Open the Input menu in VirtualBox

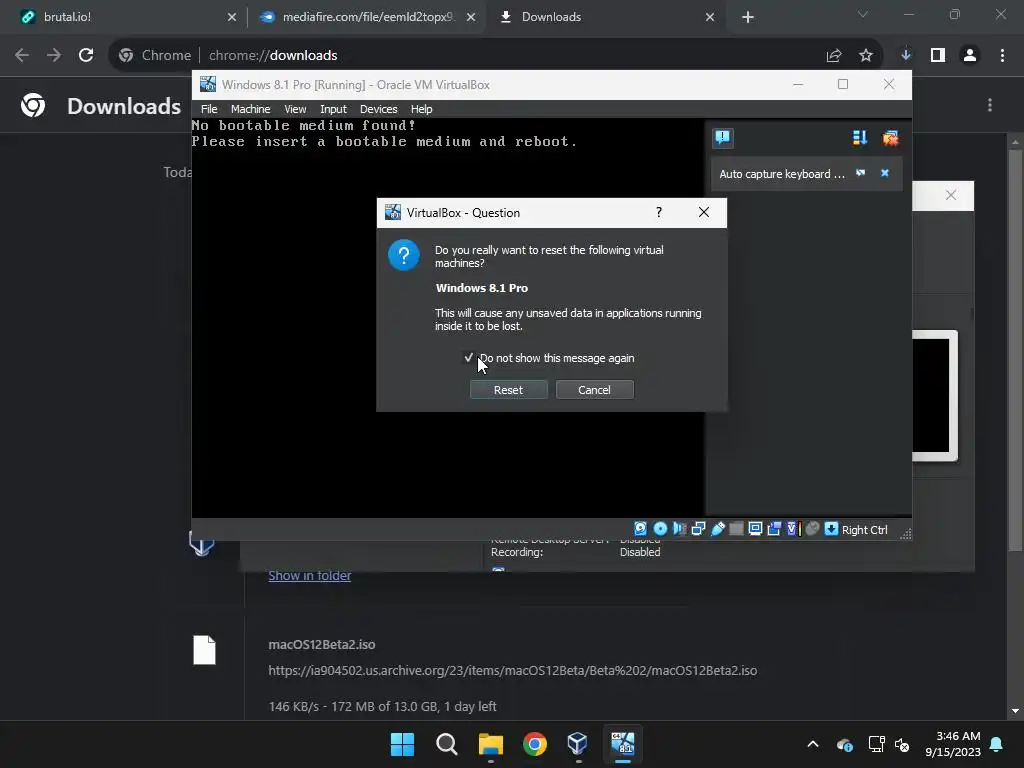[333, 109]
